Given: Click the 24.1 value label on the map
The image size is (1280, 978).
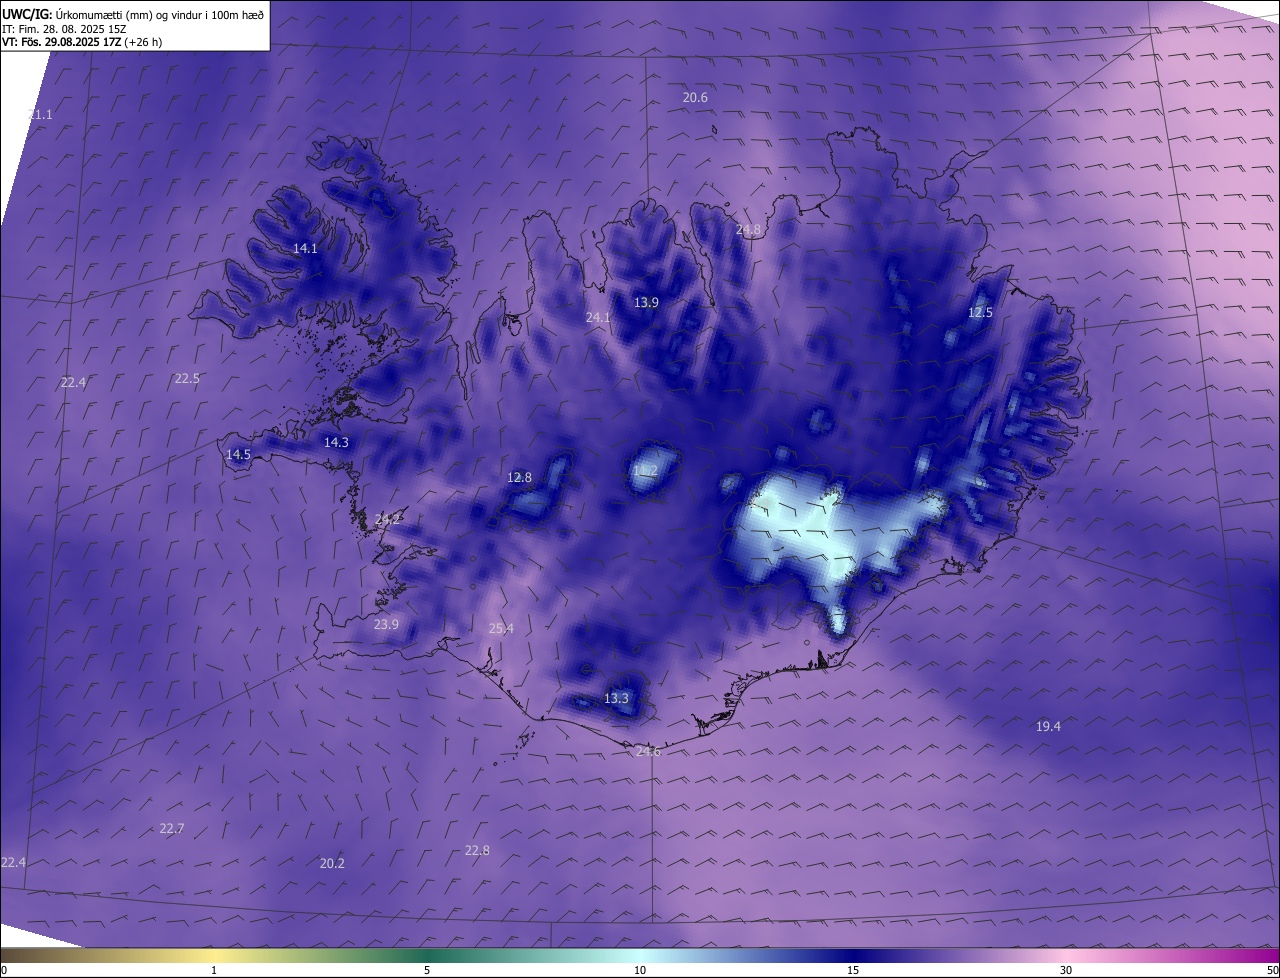Looking at the screenshot, I should (598, 317).
